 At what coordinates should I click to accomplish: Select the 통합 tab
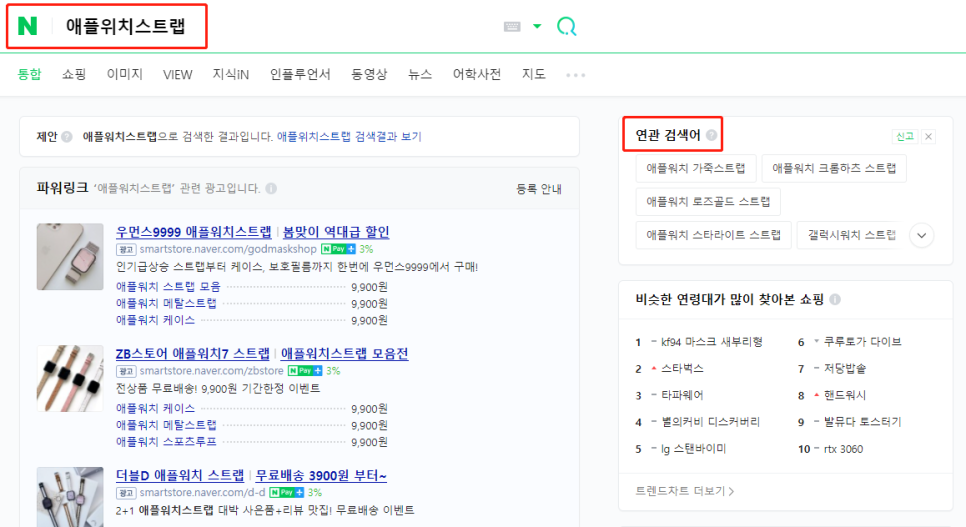pos(29,75)
